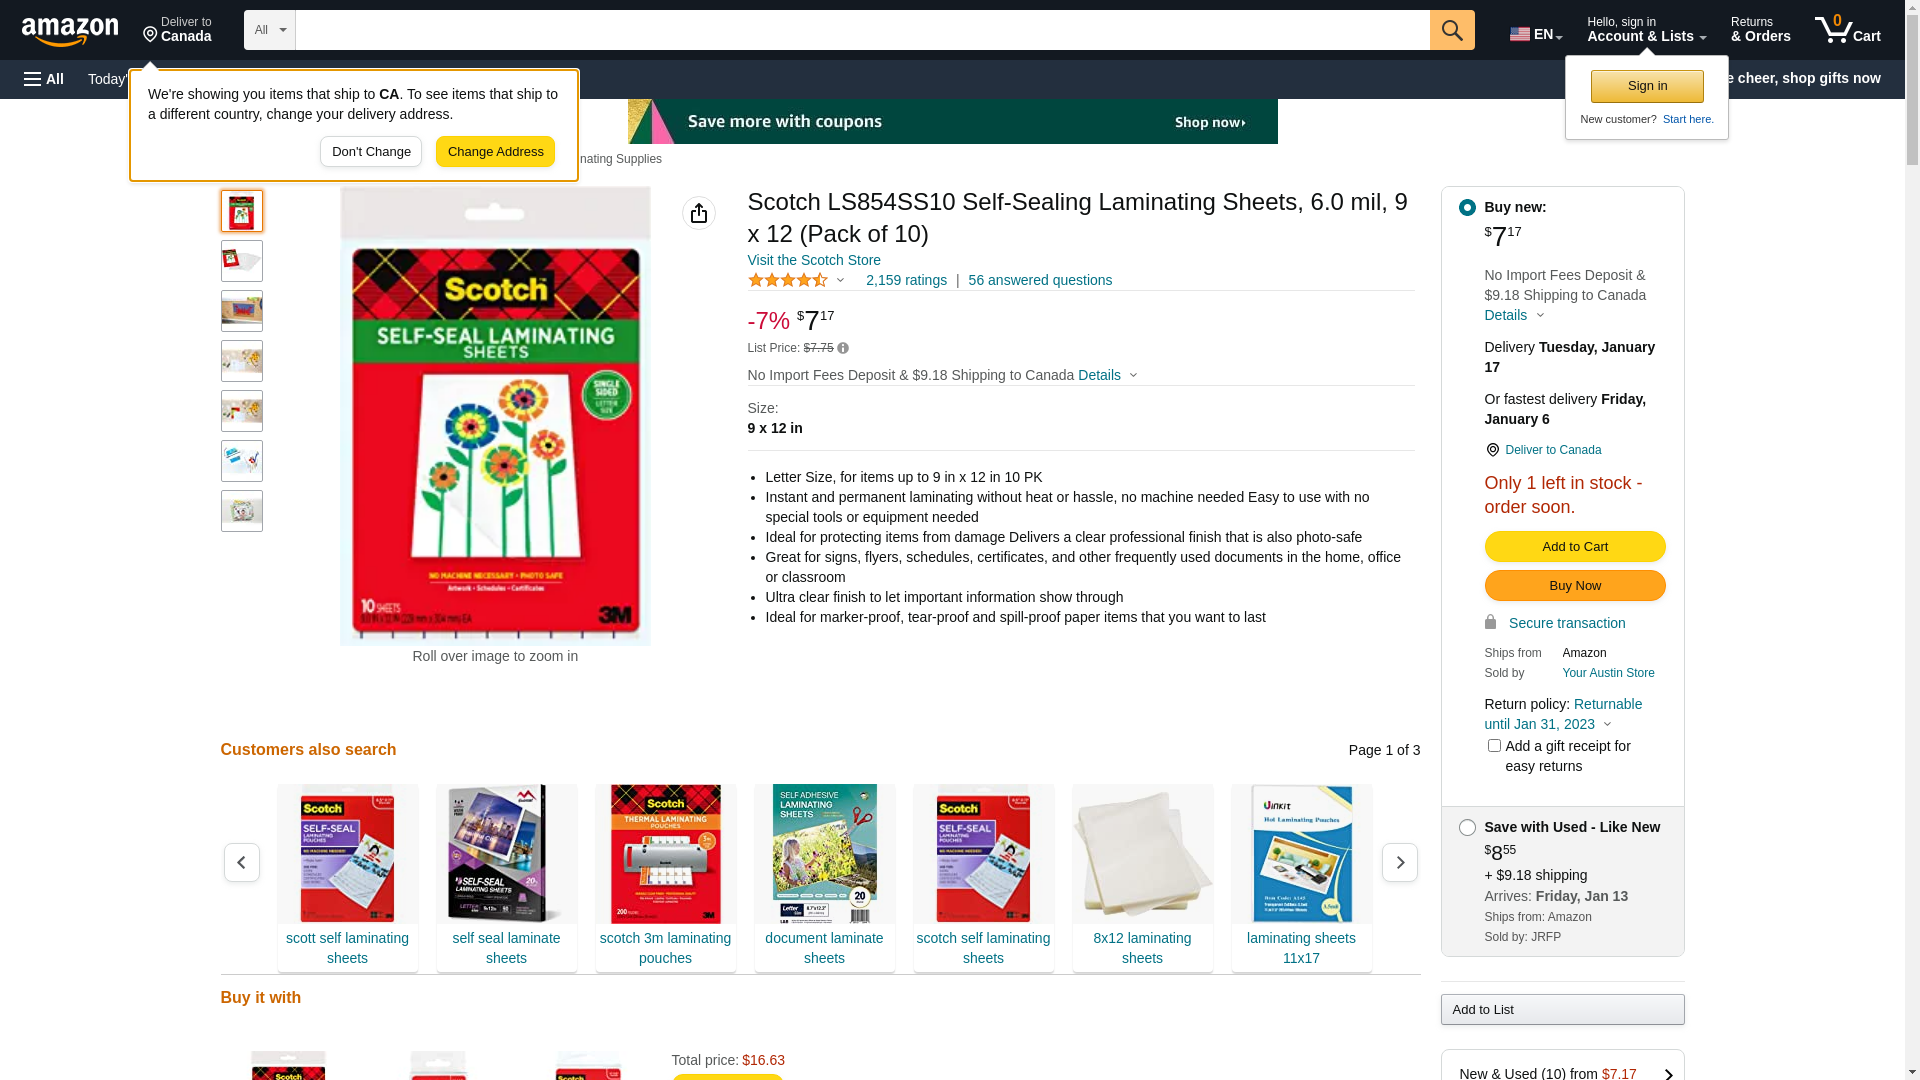
Task: Expand the EN language selector
Action: coord(1536,34)
